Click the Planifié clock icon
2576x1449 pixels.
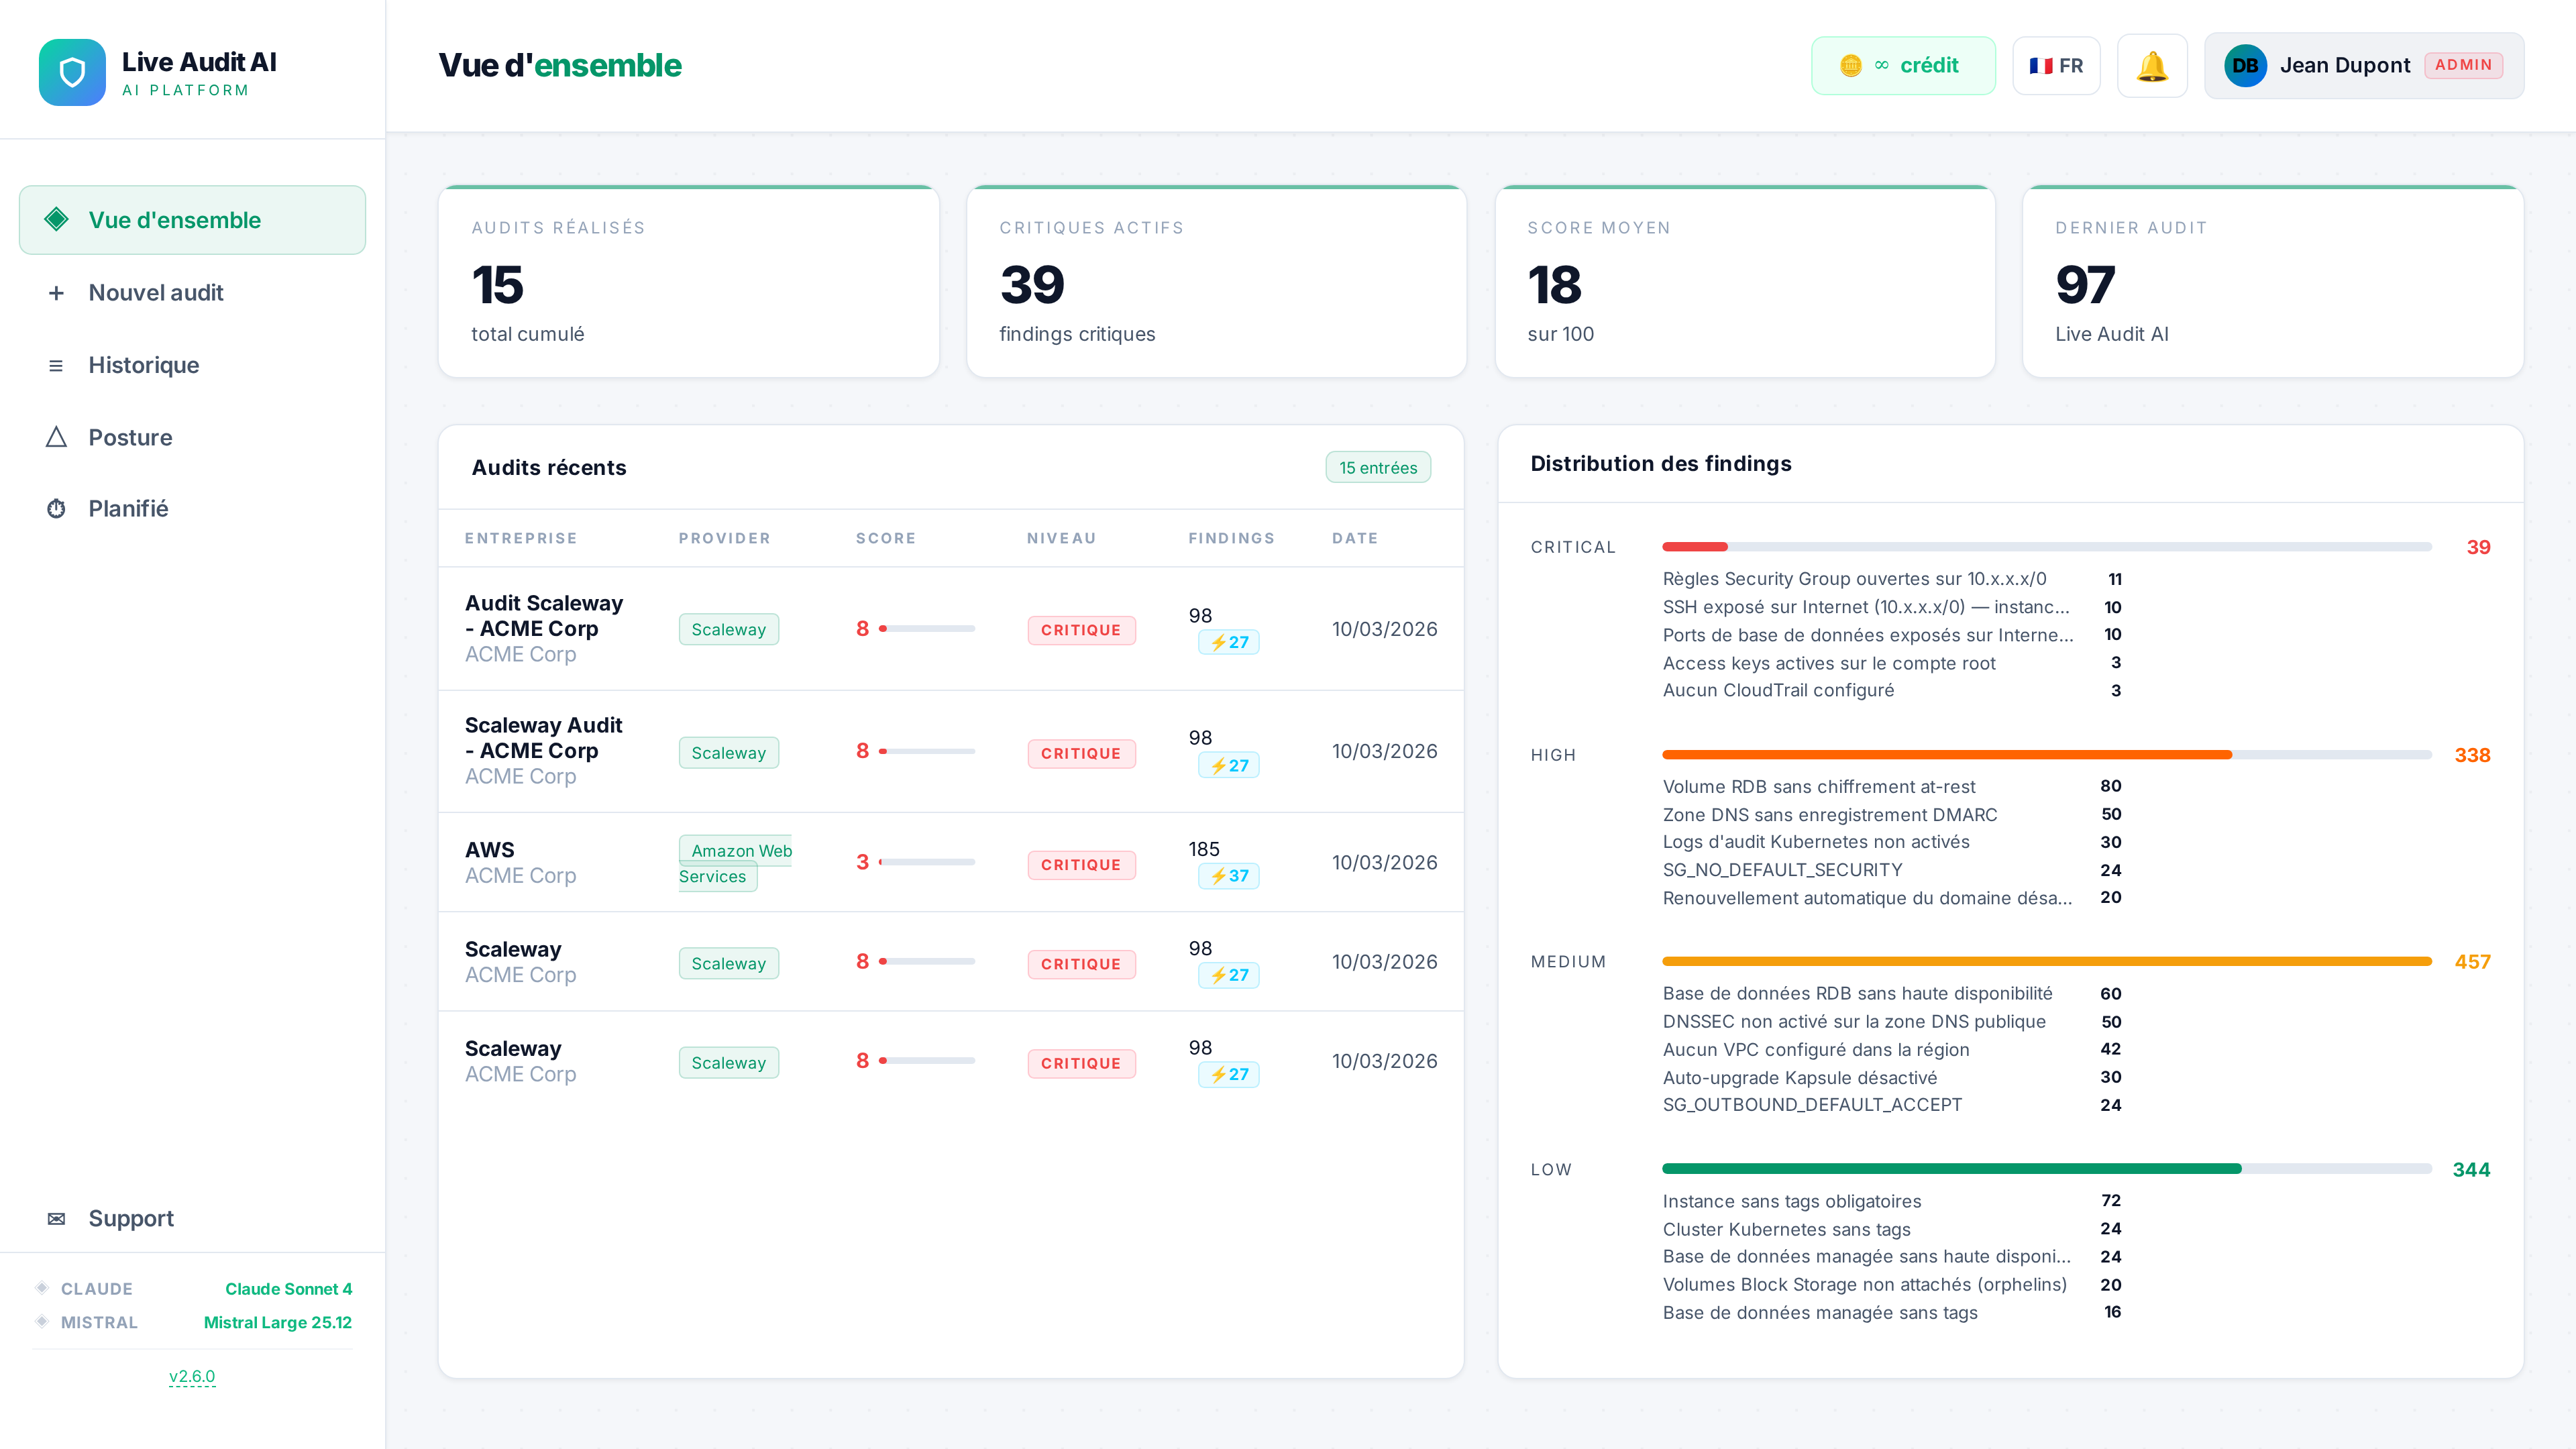(56, 509)
